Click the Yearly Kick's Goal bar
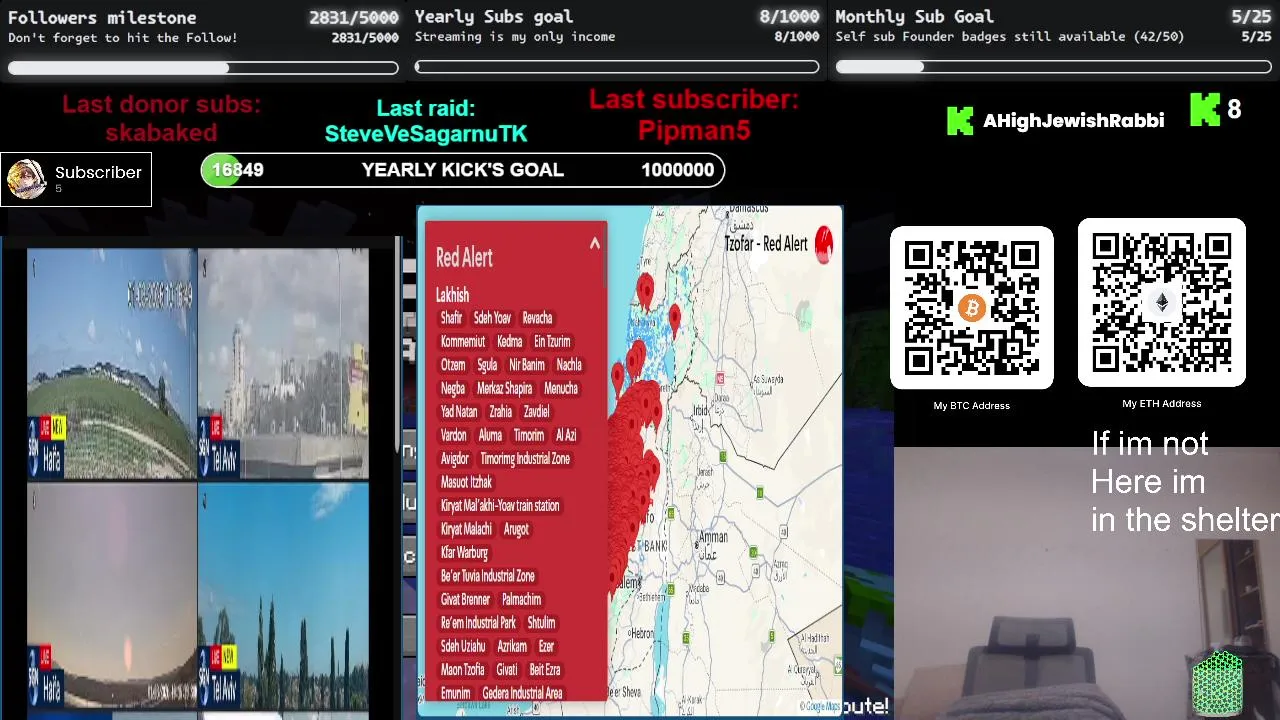Viewport: 1280px width, 720px height. pos(462,170)
